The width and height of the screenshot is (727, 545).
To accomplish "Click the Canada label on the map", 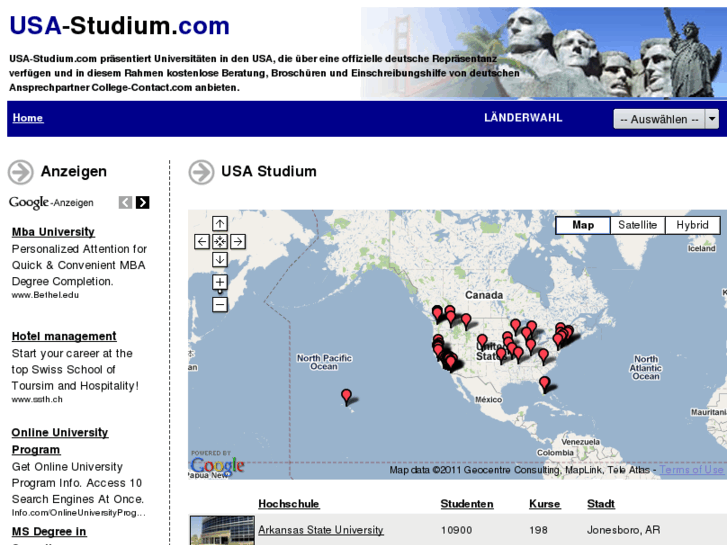I will point(484,295).
